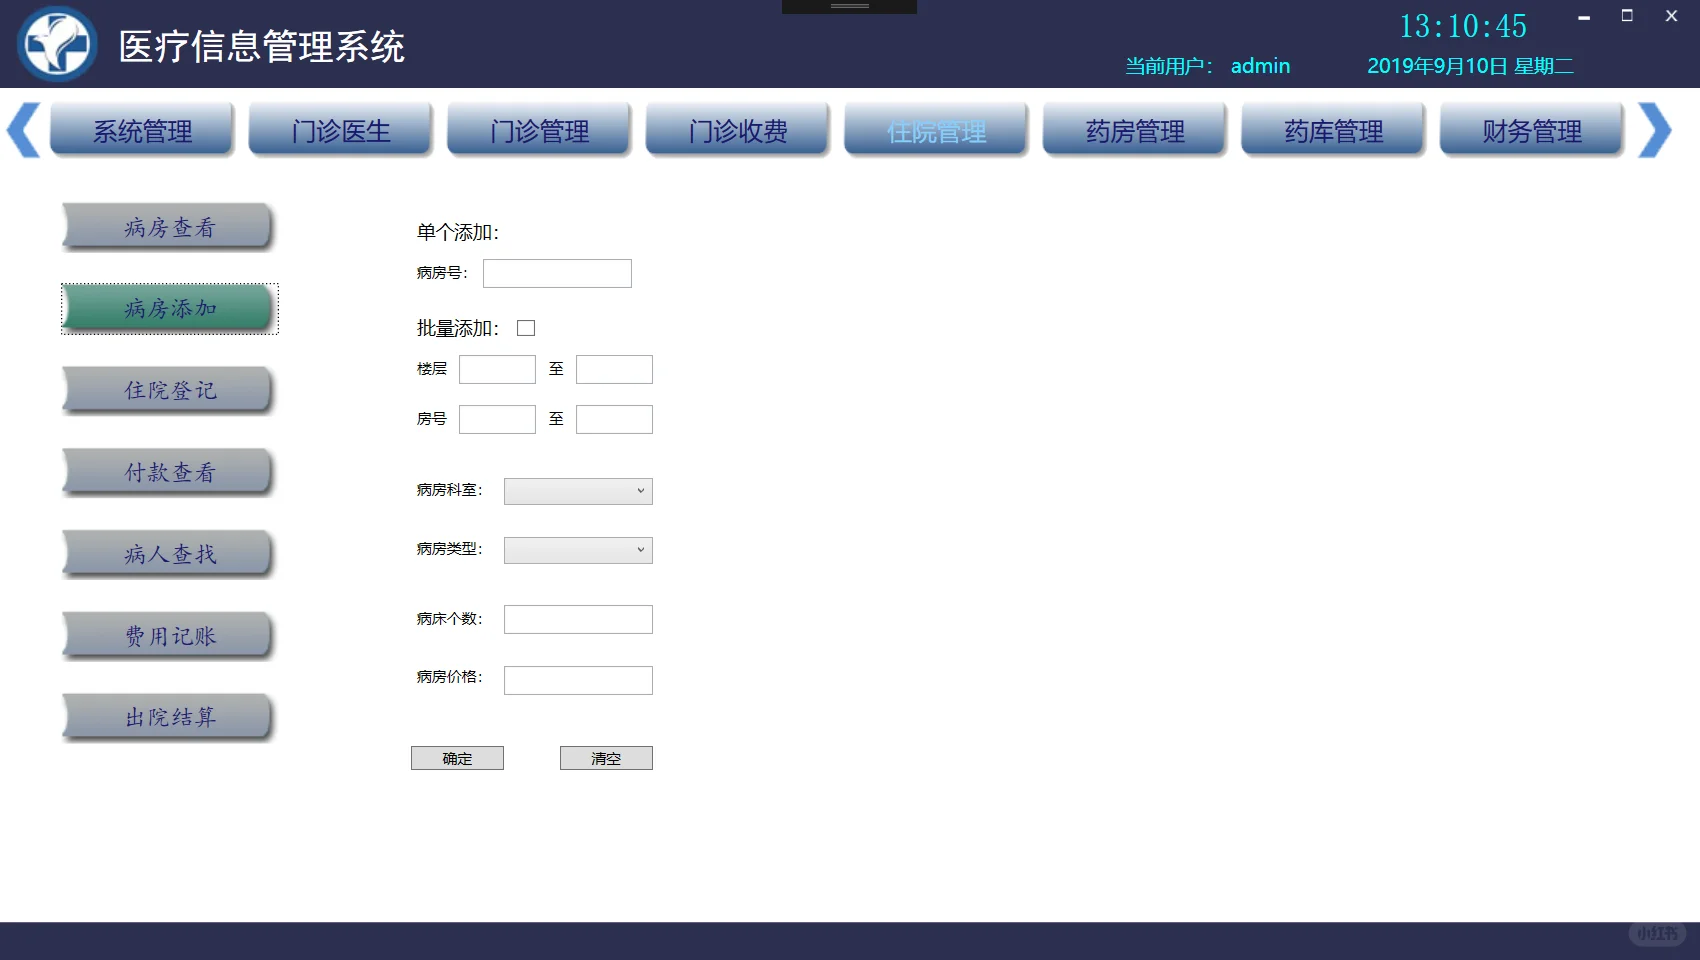
Task: Click the 清空 clear button
Action: click(x=606, y=757)
